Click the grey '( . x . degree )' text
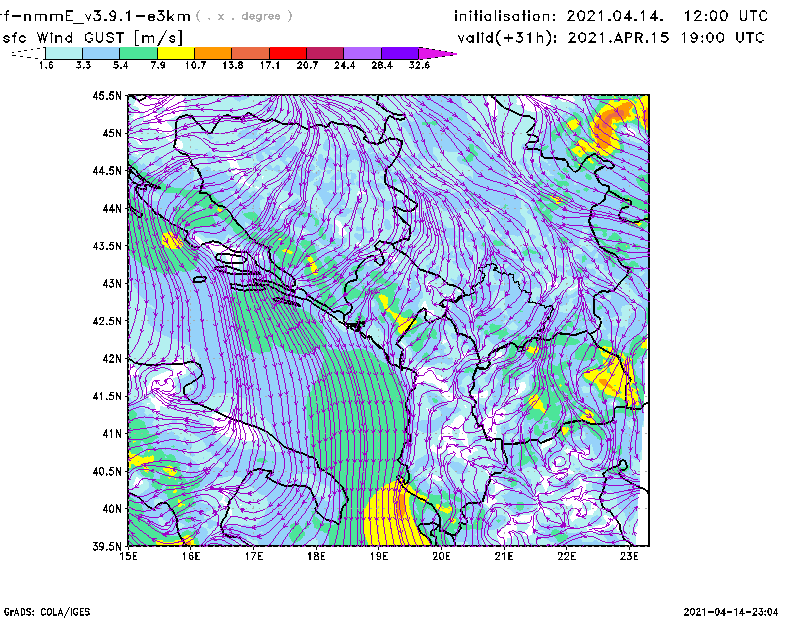The image size is (800, 618). tap(244, 16)
